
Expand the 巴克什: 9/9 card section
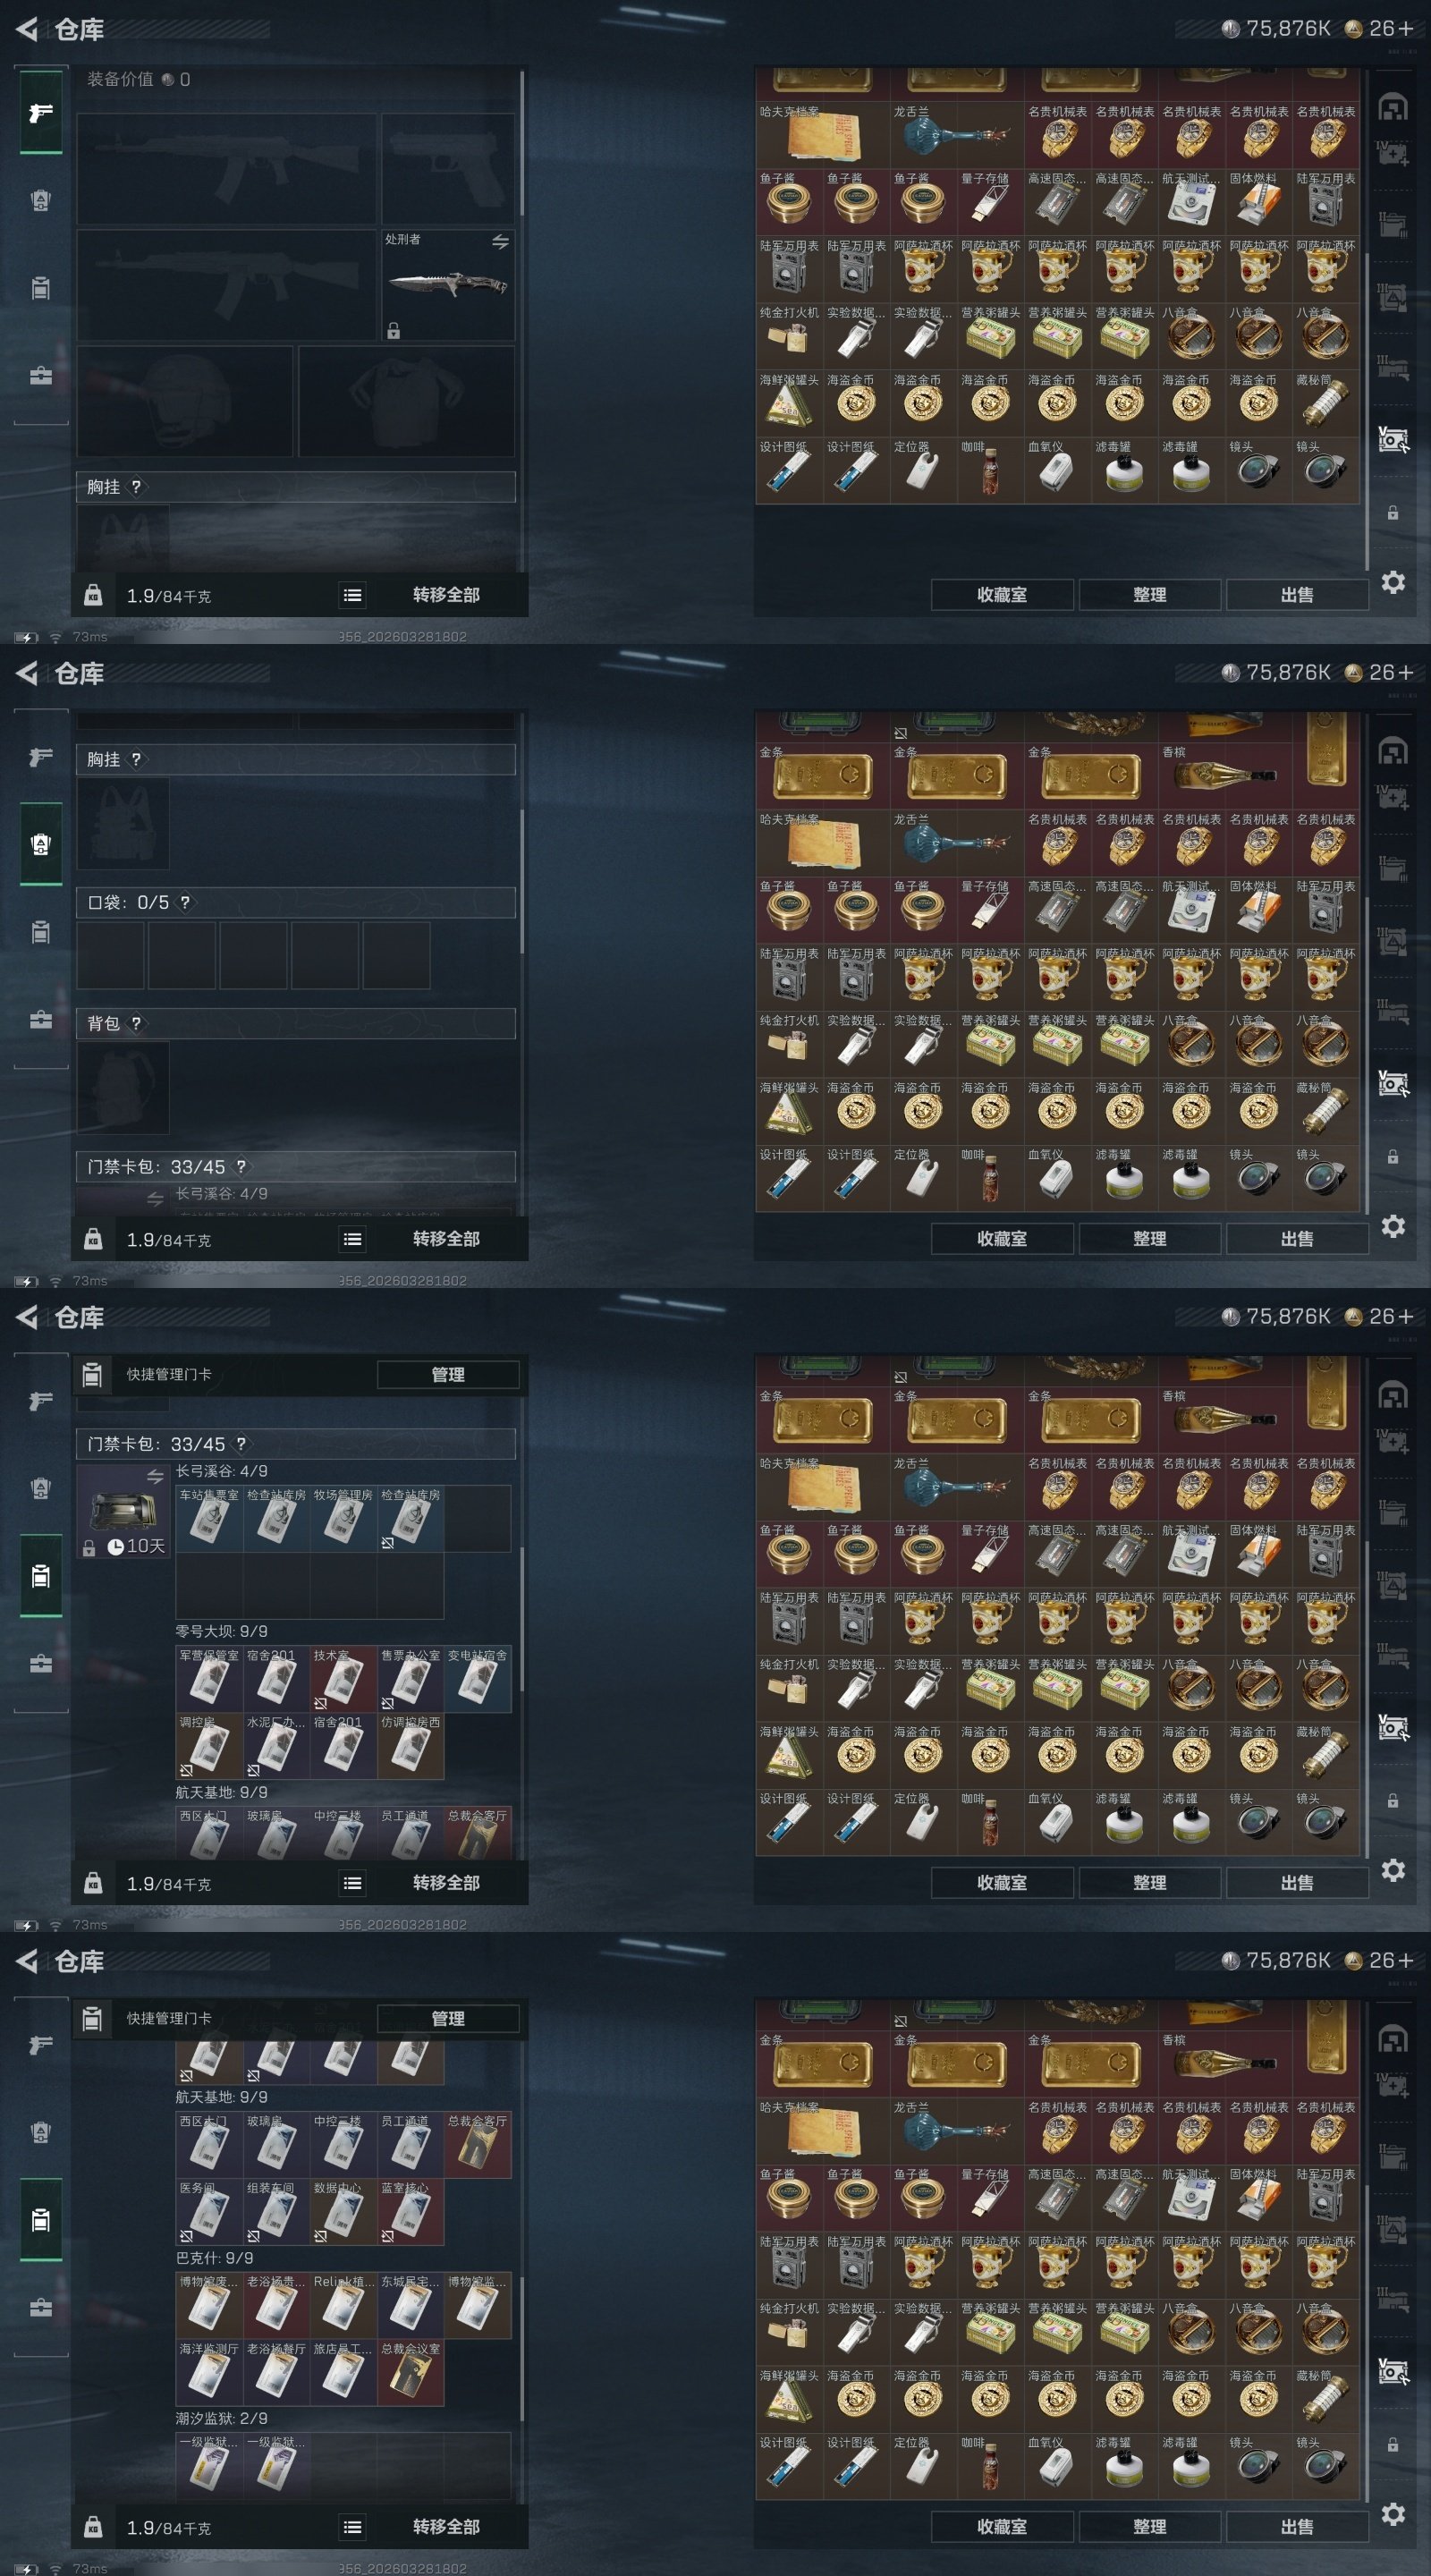pos(215,2258)
